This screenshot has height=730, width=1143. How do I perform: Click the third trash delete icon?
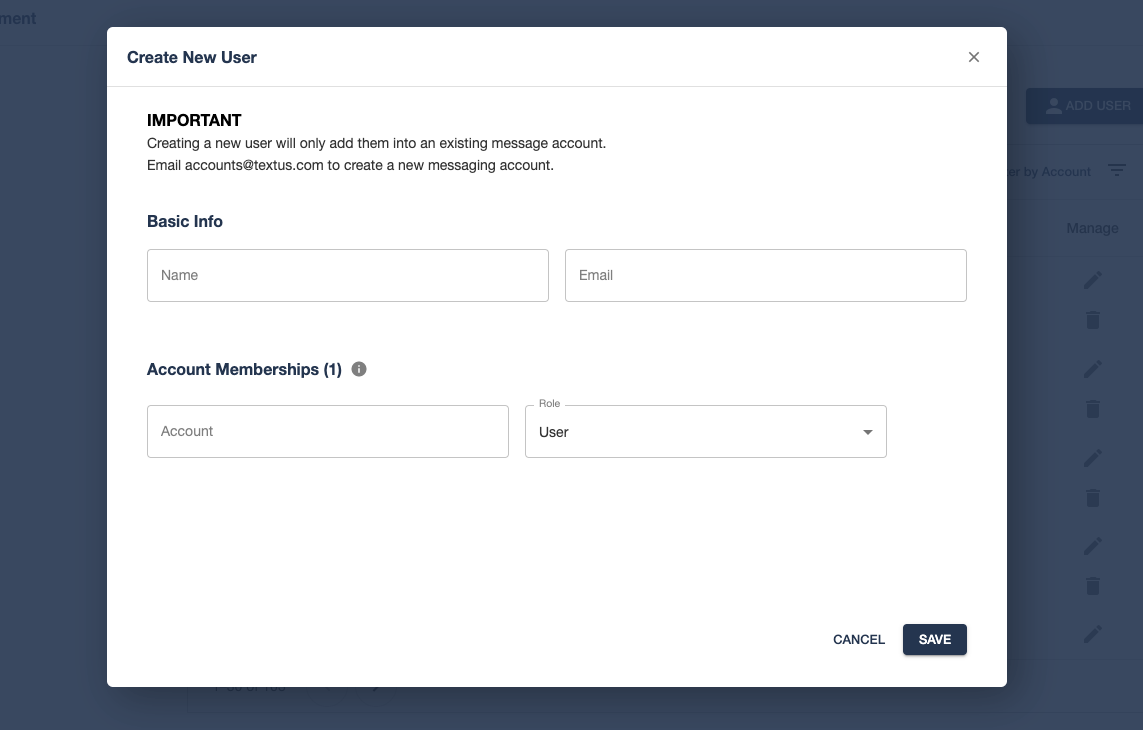click(x=1092, y=497)
